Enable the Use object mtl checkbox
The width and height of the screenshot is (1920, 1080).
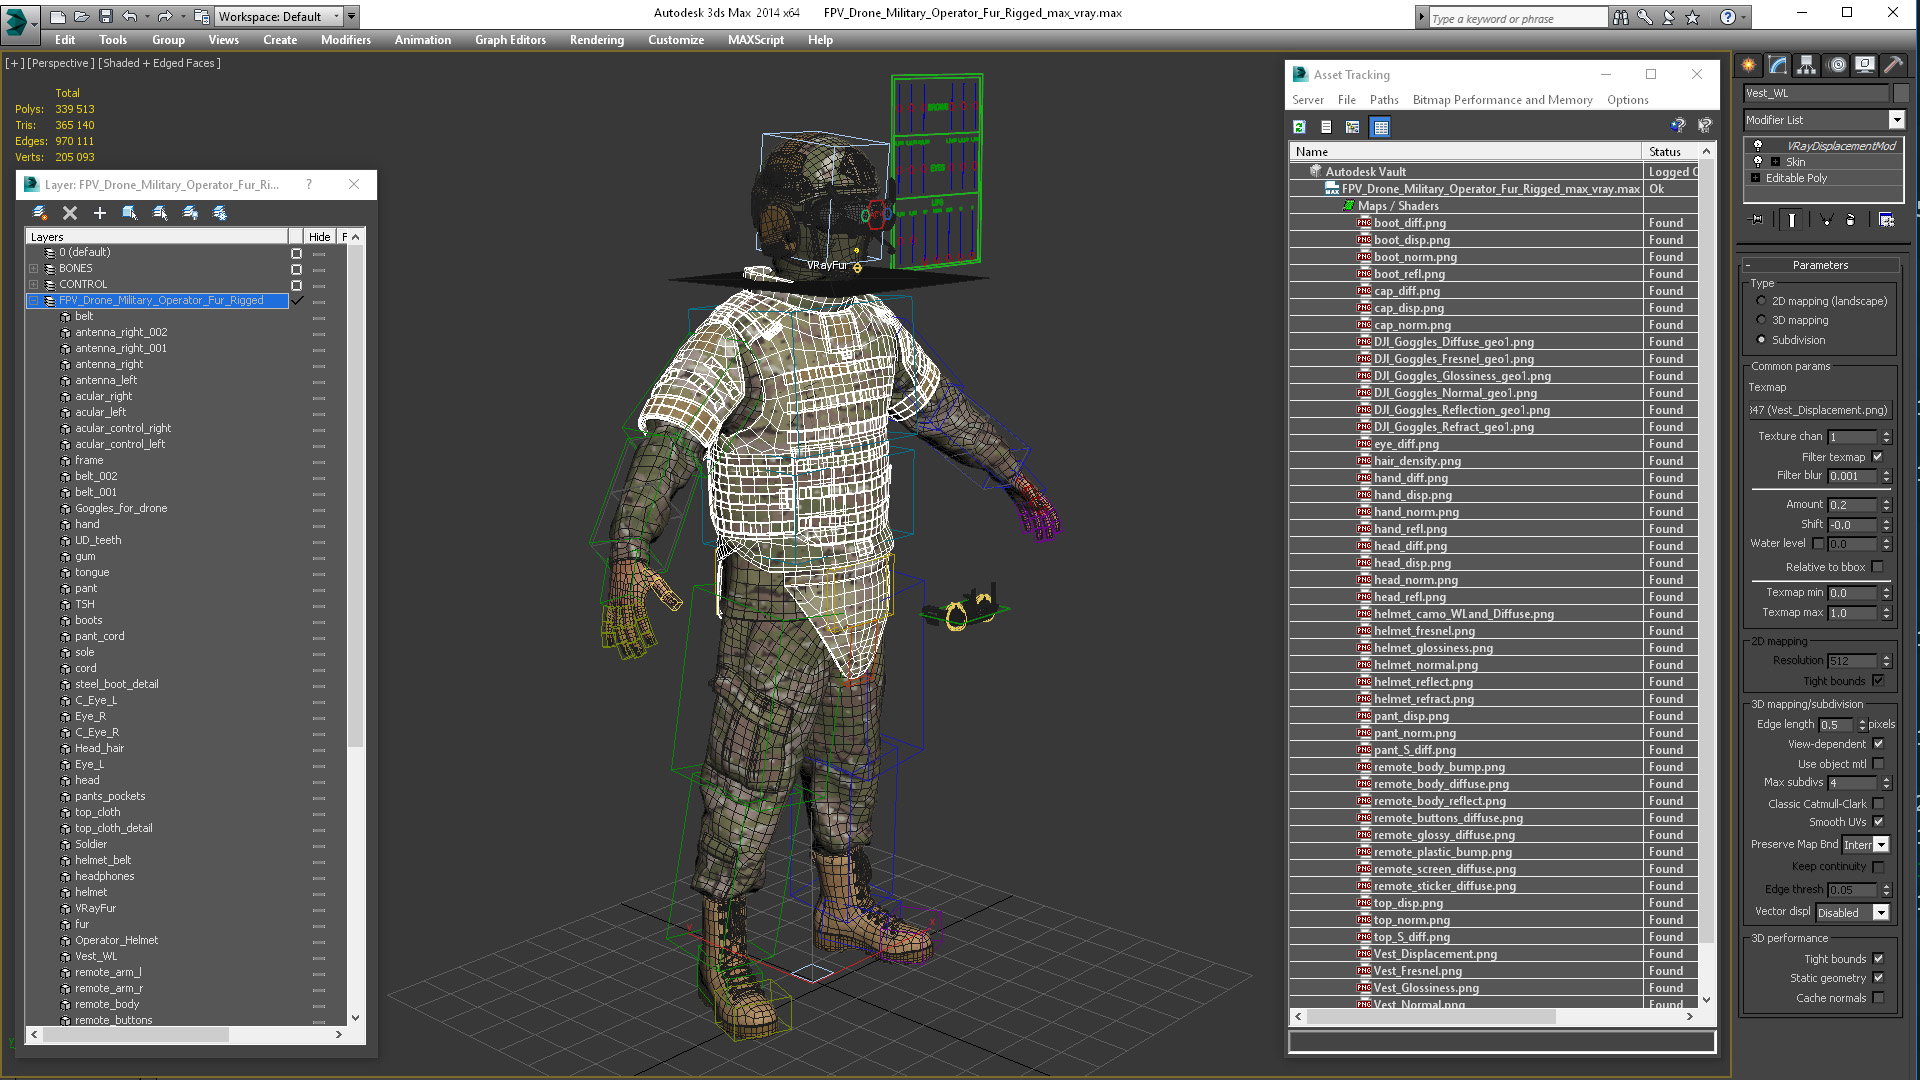point(1878,764)
